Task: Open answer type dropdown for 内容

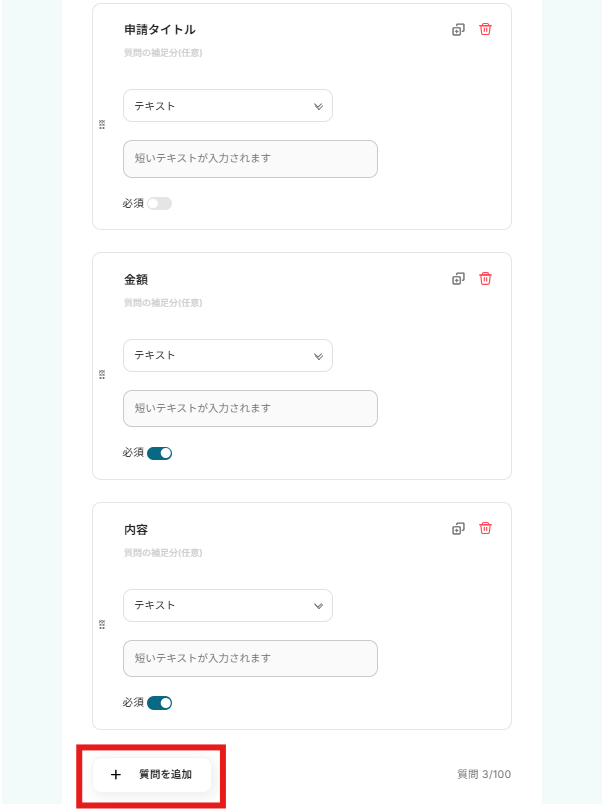Action: 228,605
